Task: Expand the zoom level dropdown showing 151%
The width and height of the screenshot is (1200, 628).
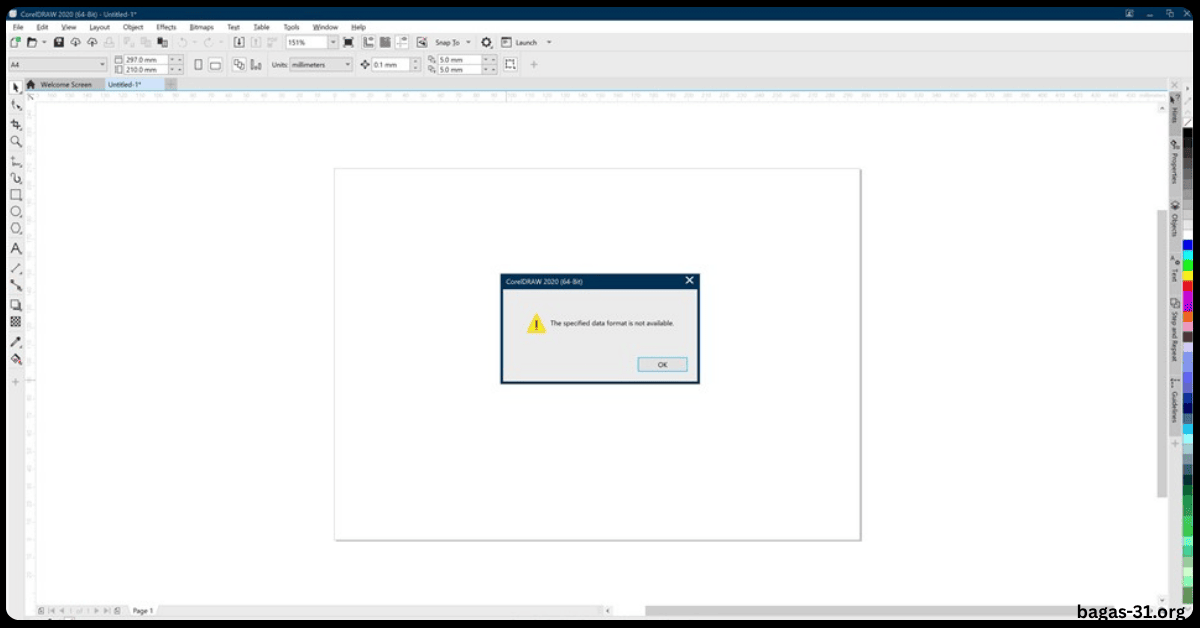Action: pos(332,42)
